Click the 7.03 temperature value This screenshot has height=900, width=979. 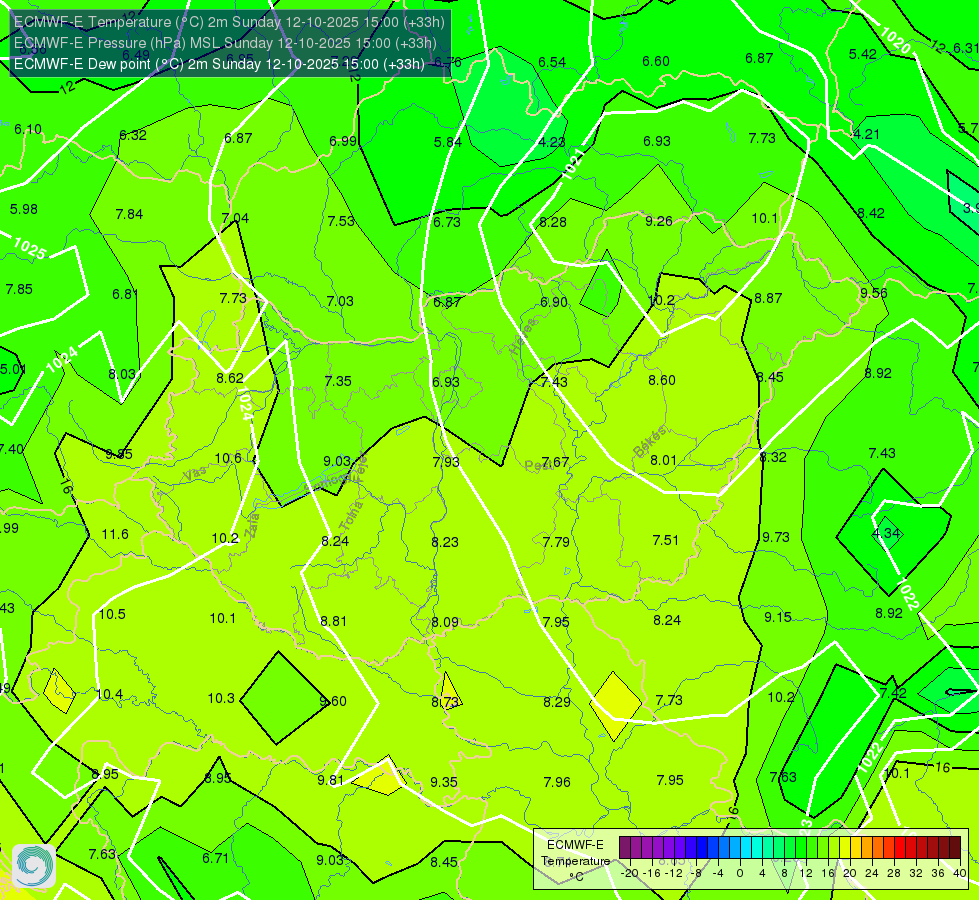pyautogui.click(x=340, y=301)
